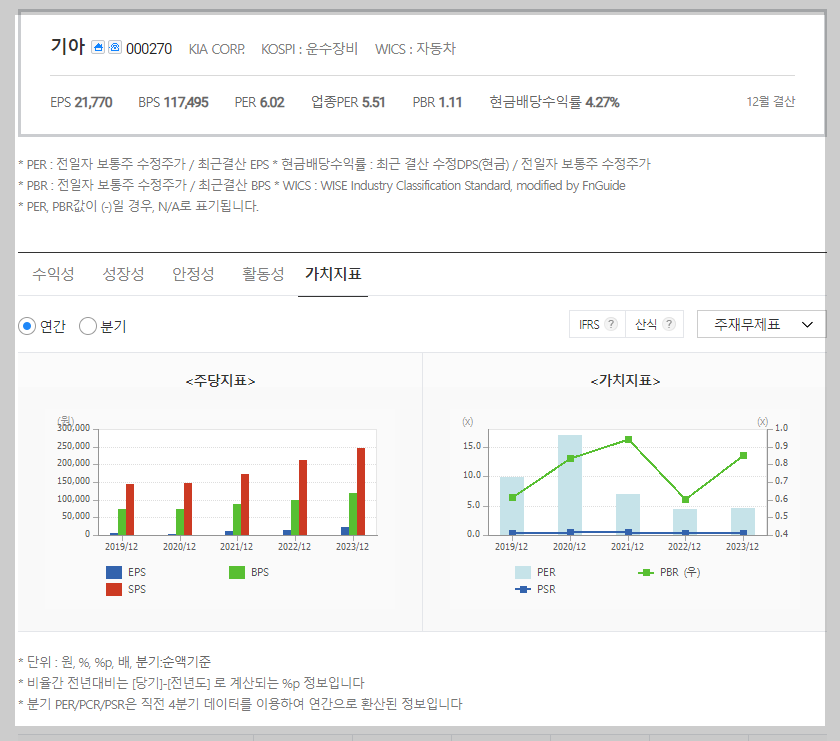
Task: Click the IFRS button
Action: coord(597,324)
